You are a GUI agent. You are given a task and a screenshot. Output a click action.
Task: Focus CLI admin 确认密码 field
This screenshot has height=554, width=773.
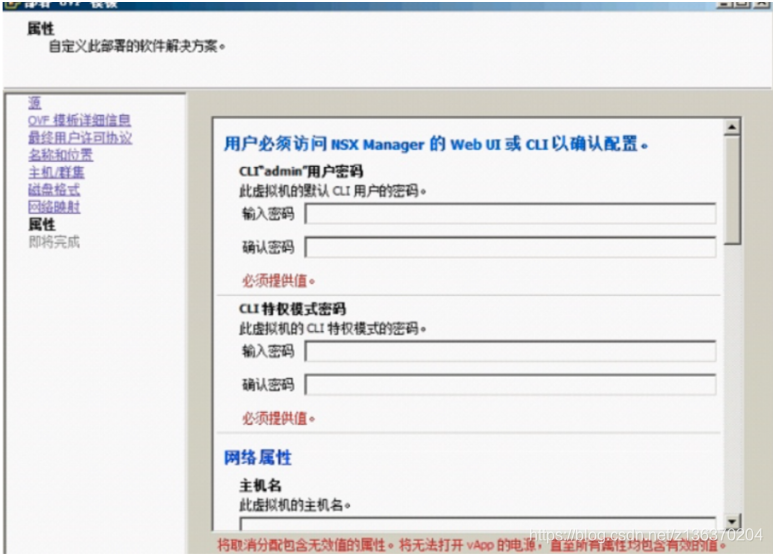(510, 247)
